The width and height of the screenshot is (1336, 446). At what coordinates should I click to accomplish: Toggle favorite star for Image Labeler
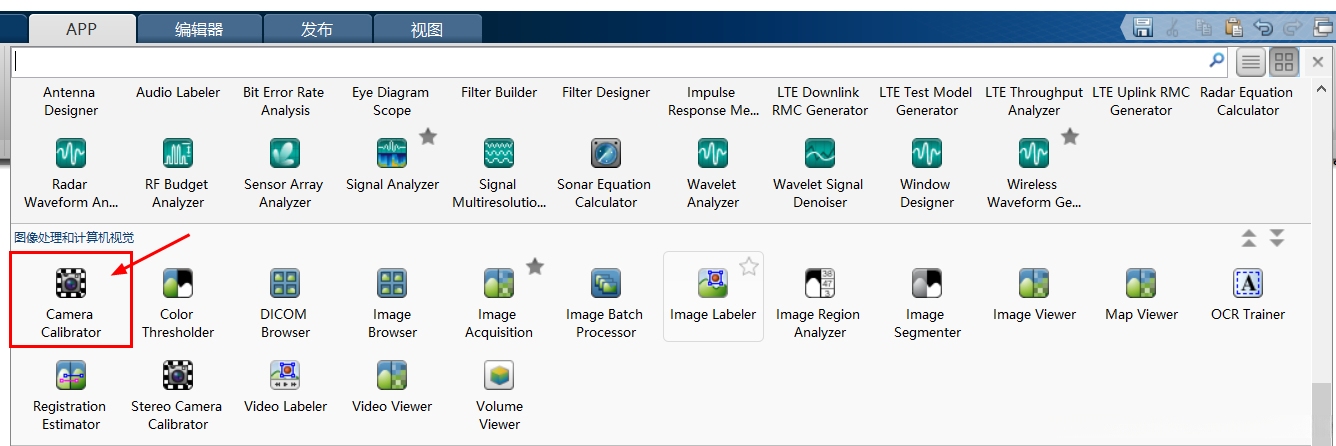(749, 266)
